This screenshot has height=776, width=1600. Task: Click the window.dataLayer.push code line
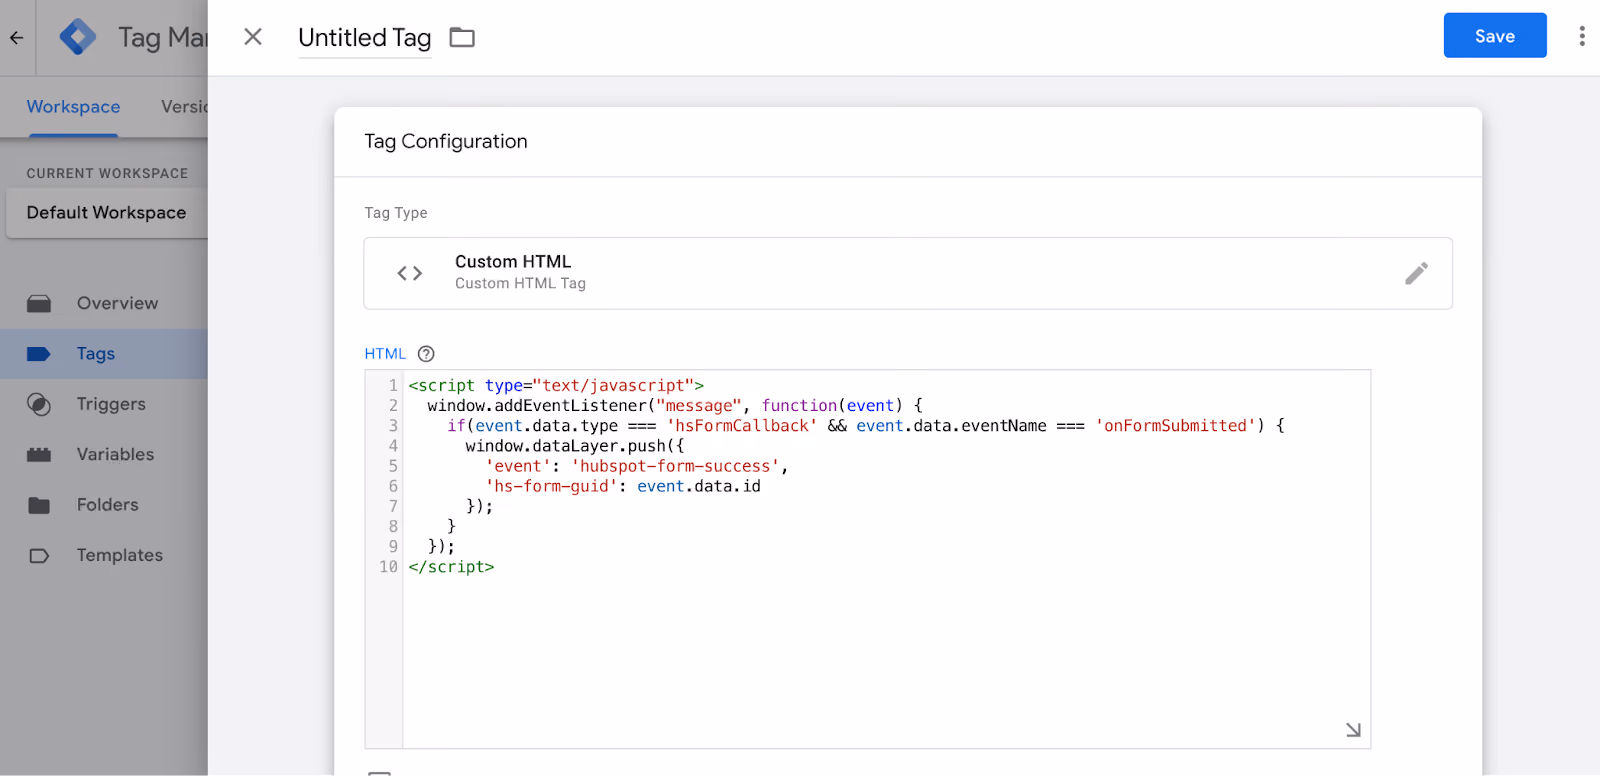(575, 446)
